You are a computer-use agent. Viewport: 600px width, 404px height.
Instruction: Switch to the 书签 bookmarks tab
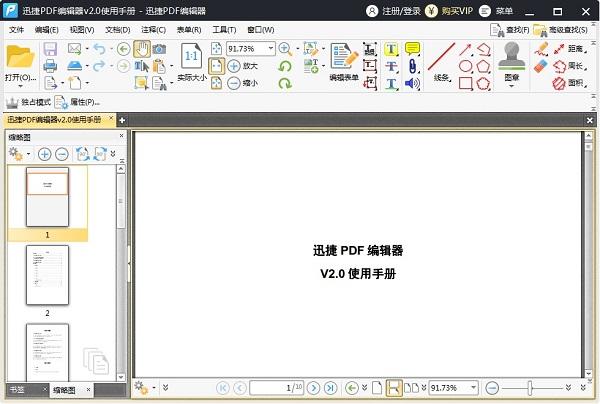pyautogui.click(x=17, y=390)
